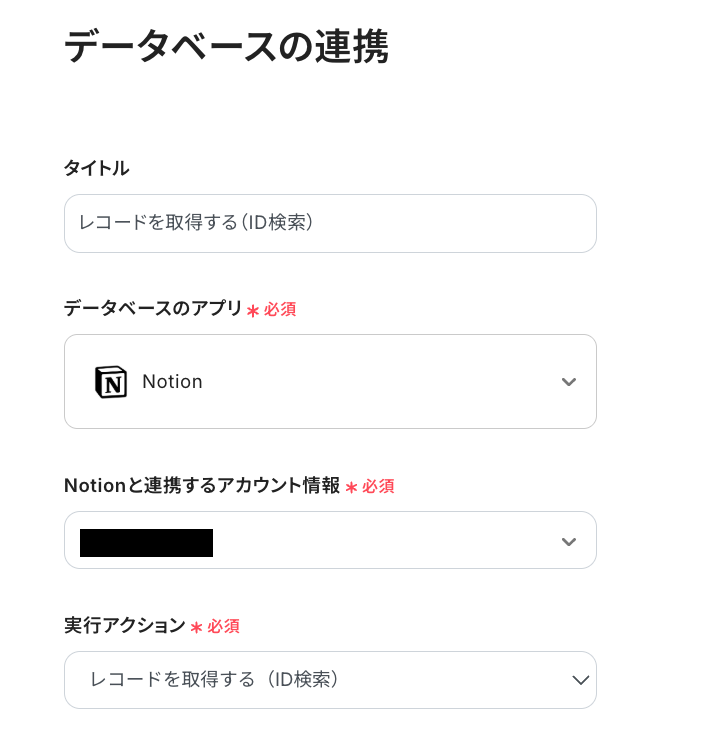Screen dimensions: 702x748
Task: Click the red asterisk beside アカウント情報 label
Action: tap(351, 487)
